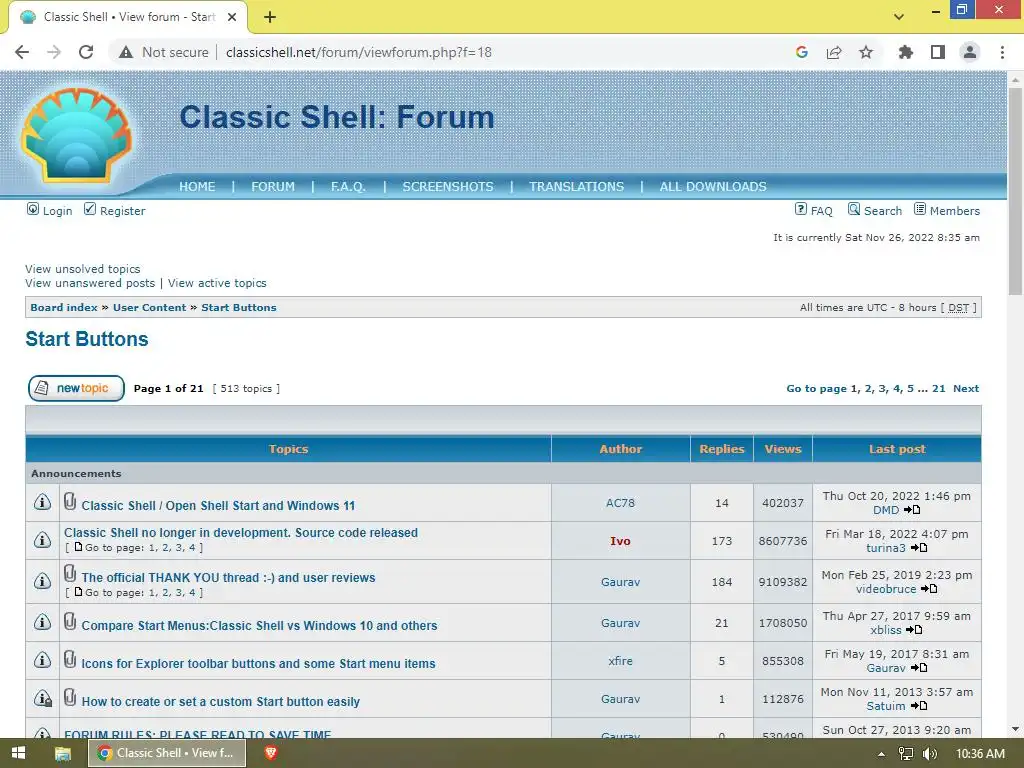The width and height of the screenshot is (1024, 768).
Task: Click the Not secure warning icon
Action: coord(126,52)
